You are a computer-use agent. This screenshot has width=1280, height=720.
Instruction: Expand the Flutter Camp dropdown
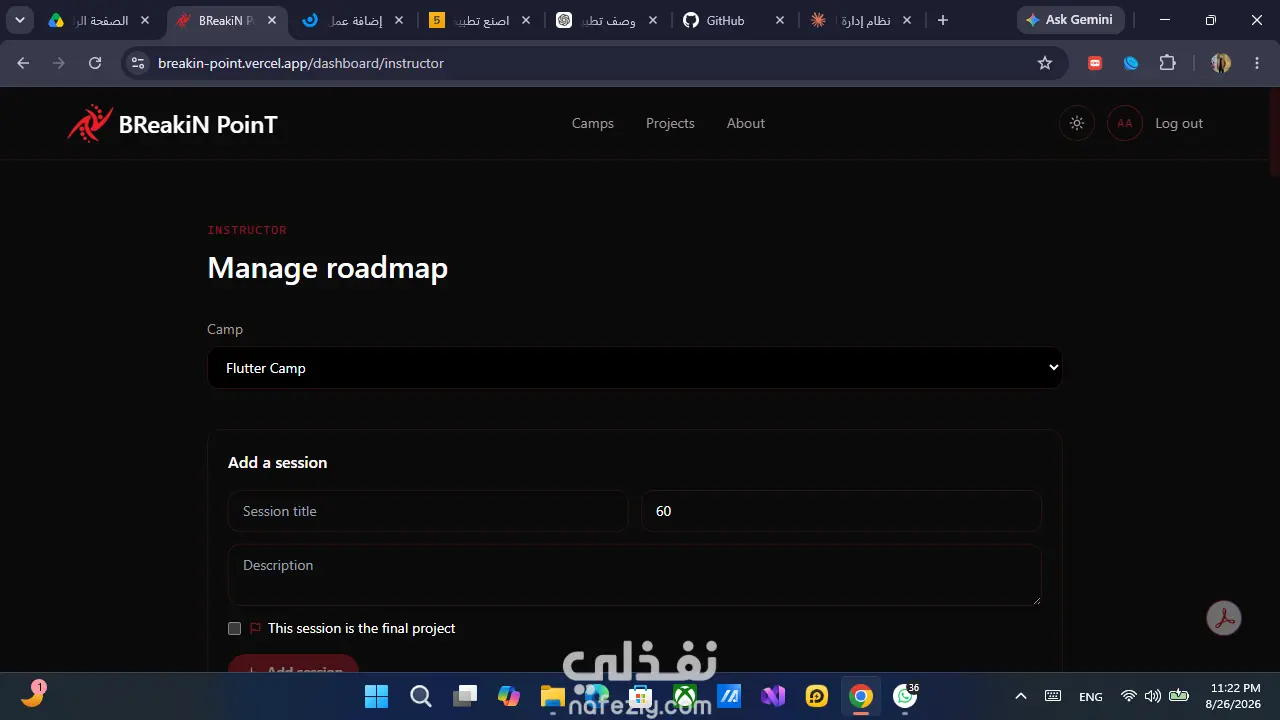tap(634, 368)
